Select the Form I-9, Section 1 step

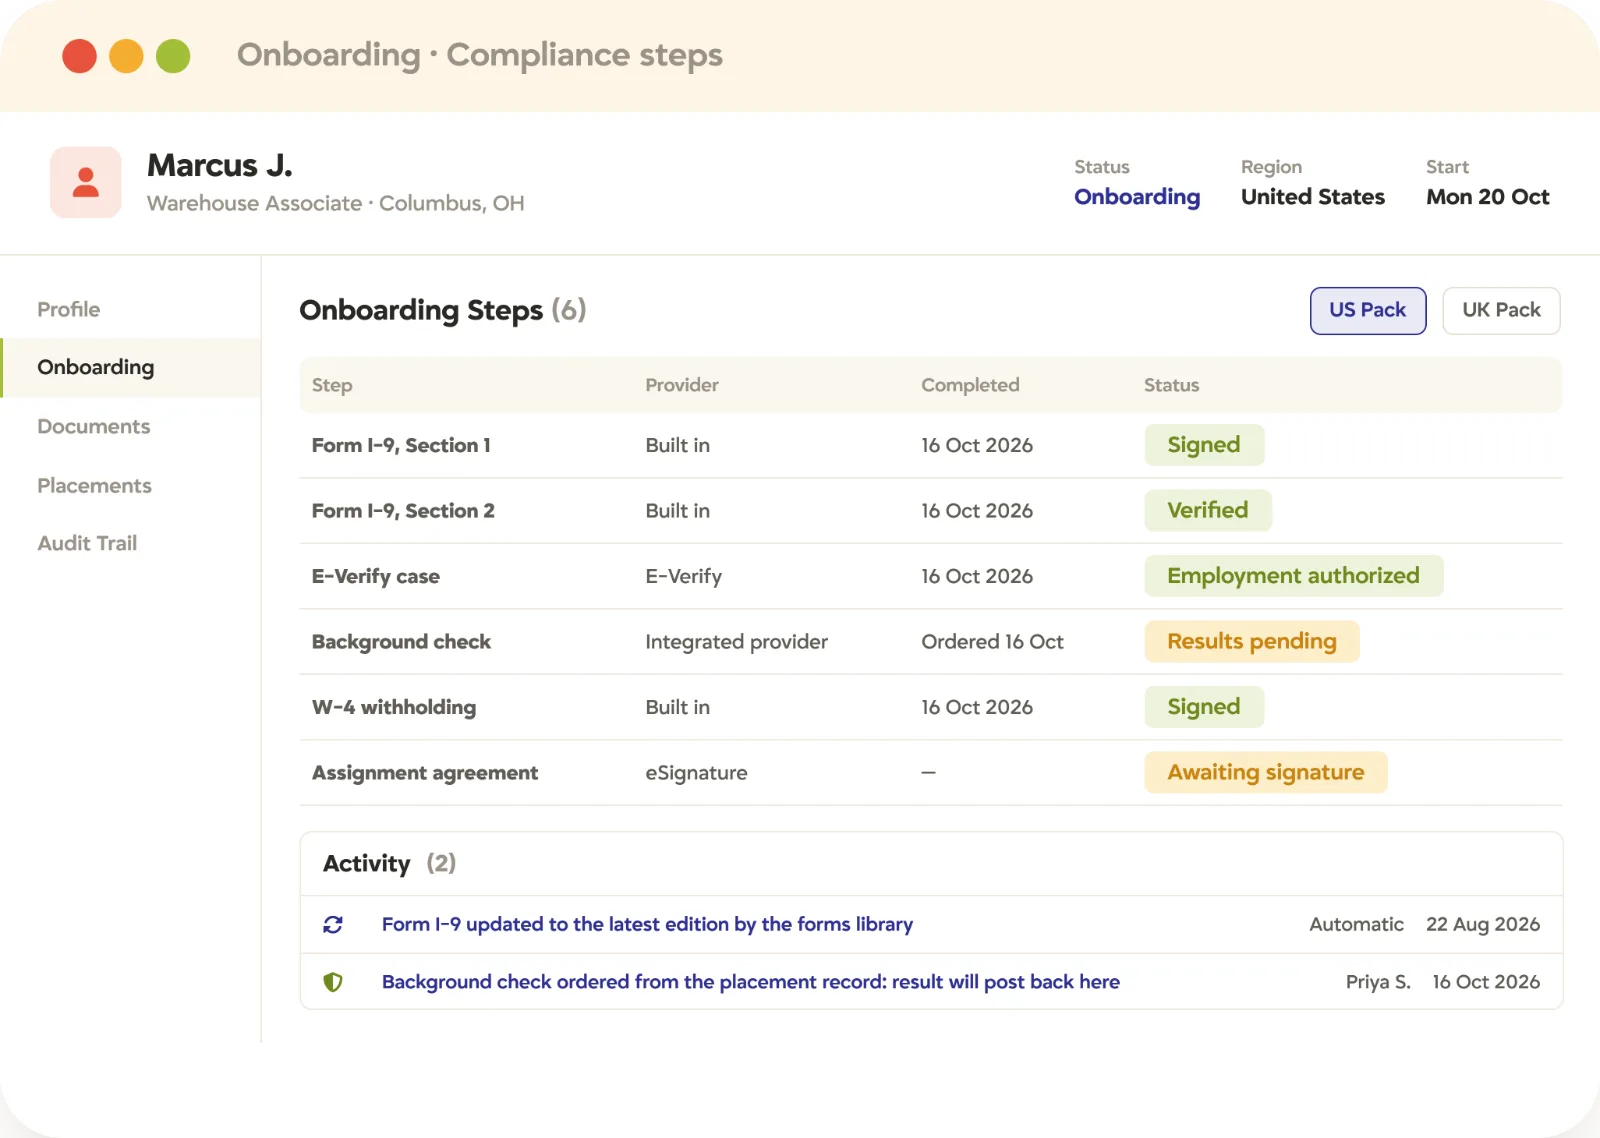pyautogui.click(x=401, y=445)
